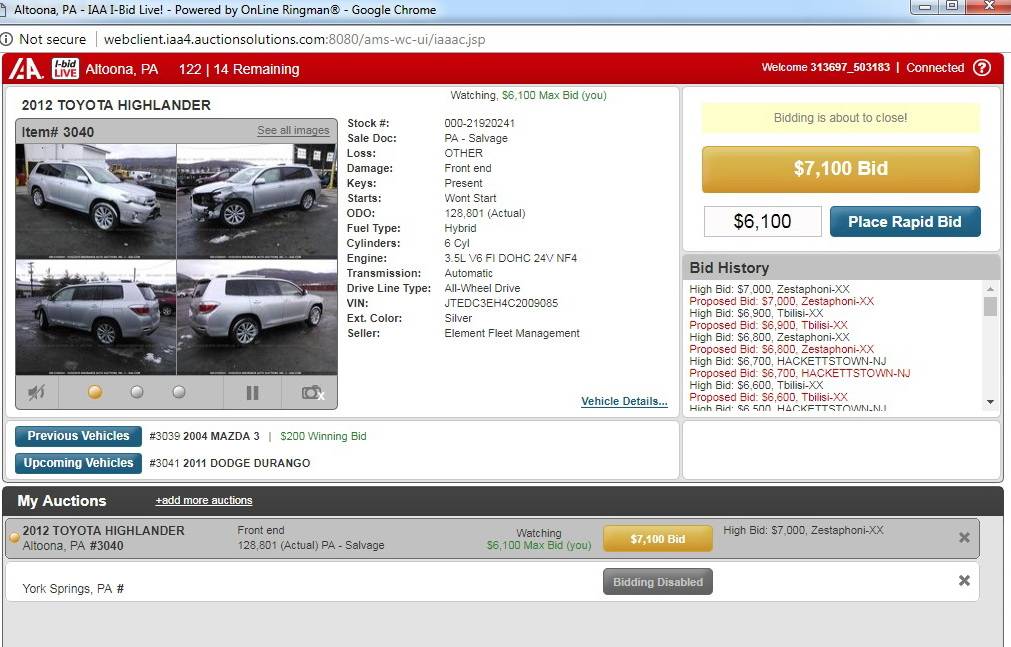1011x647 pixels.
Task: Click the Bidding Disabled button
Action: (658, 582)
